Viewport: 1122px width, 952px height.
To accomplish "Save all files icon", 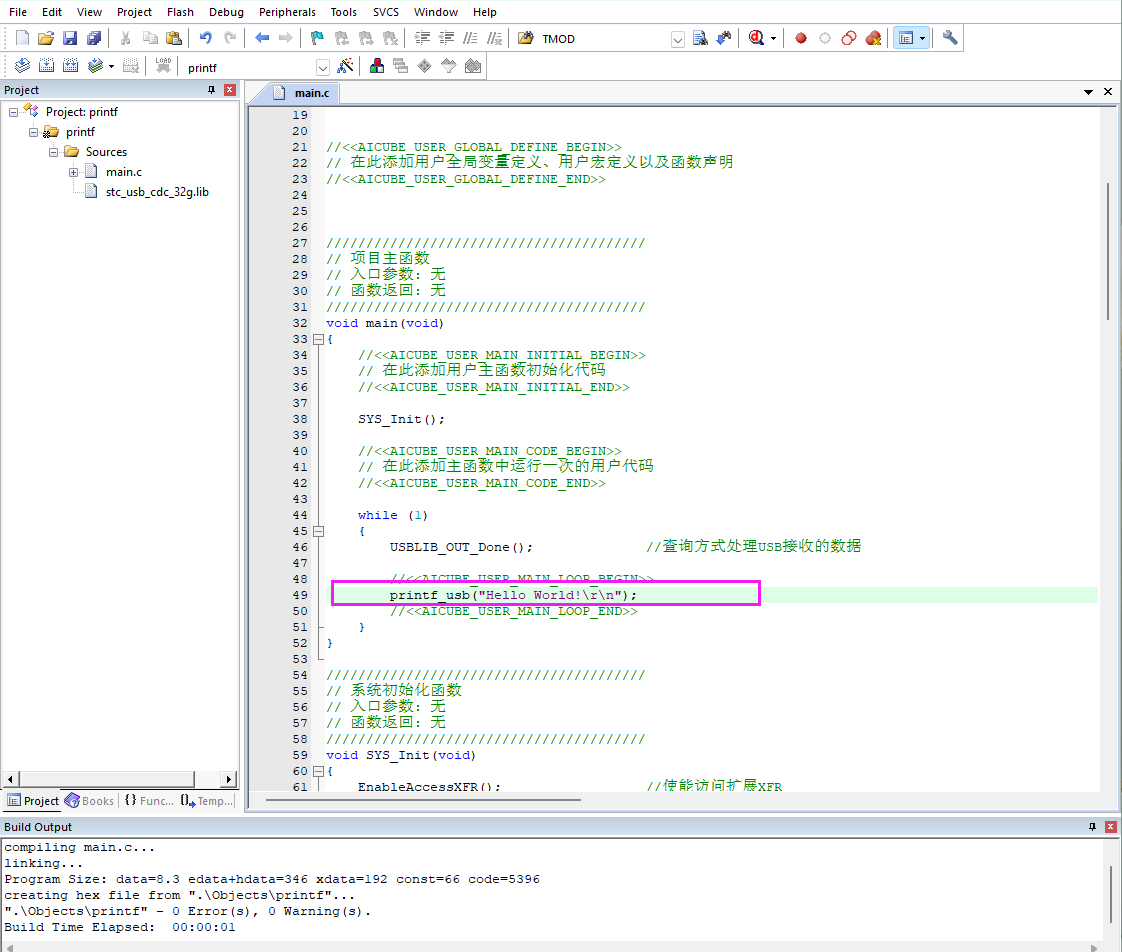I will [x=94, y=38].
